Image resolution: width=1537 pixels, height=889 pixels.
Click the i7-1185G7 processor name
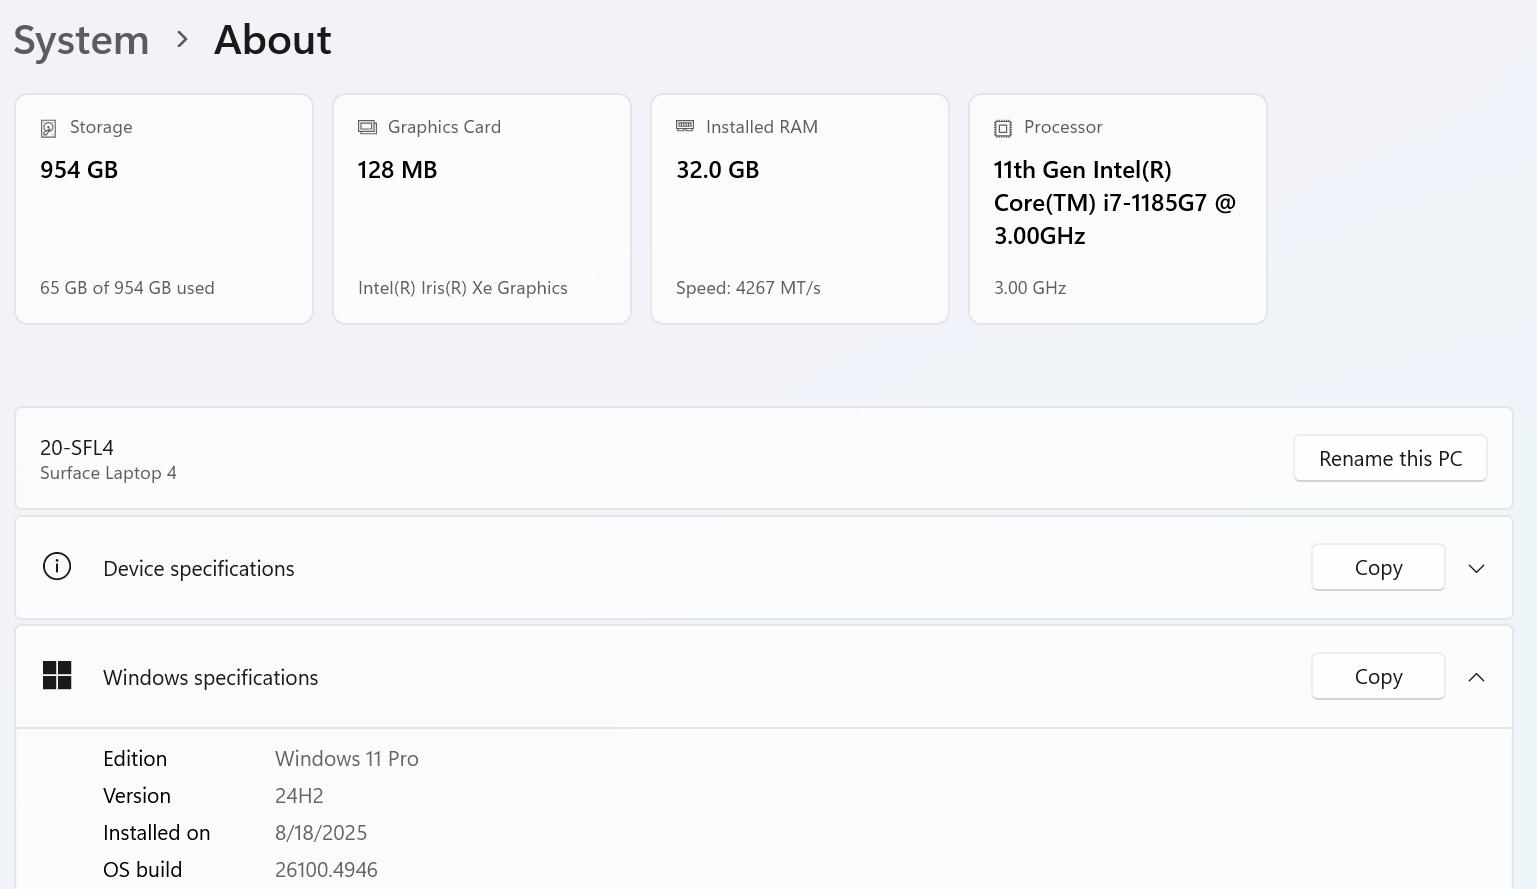1115,203
